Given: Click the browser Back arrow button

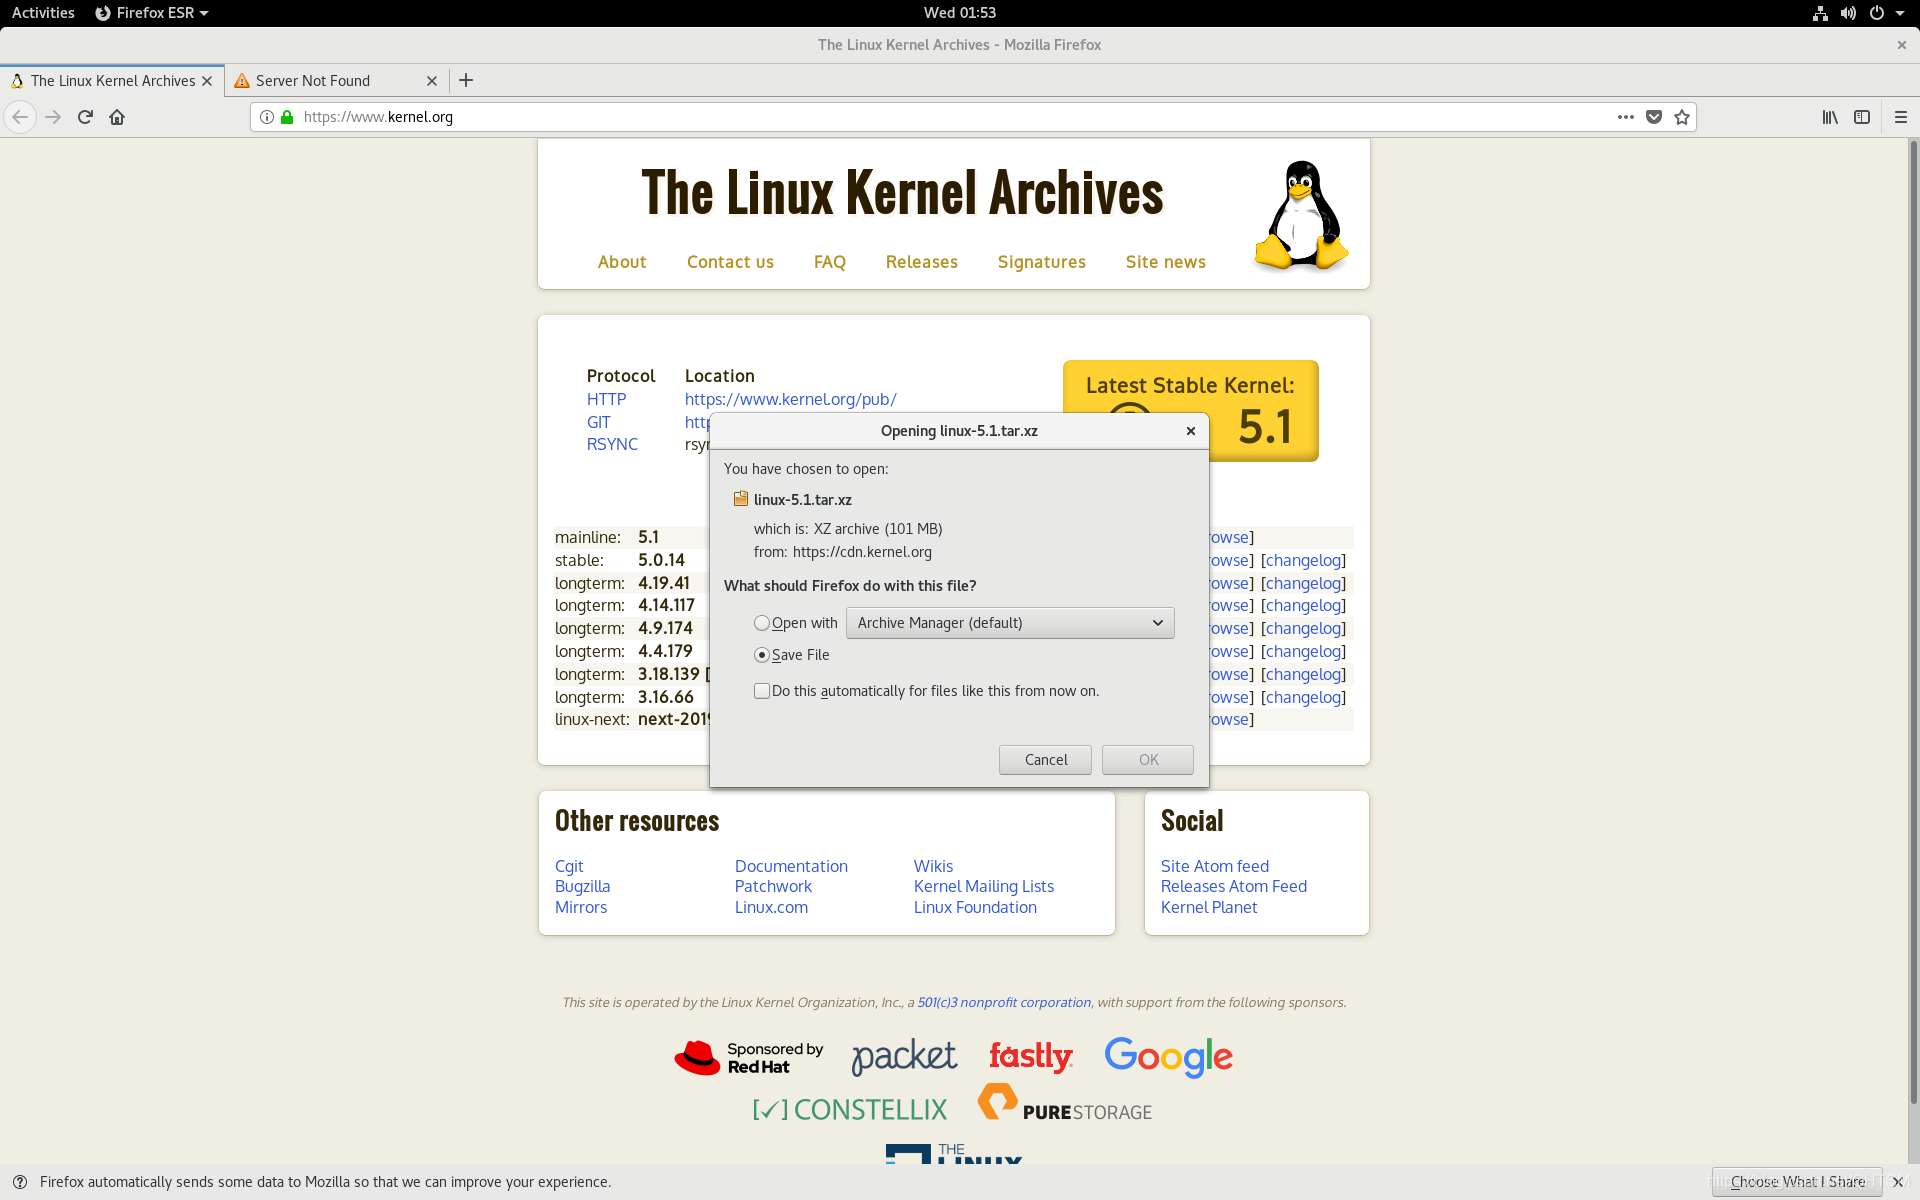Looking at the screenshot, I should 20,117.
